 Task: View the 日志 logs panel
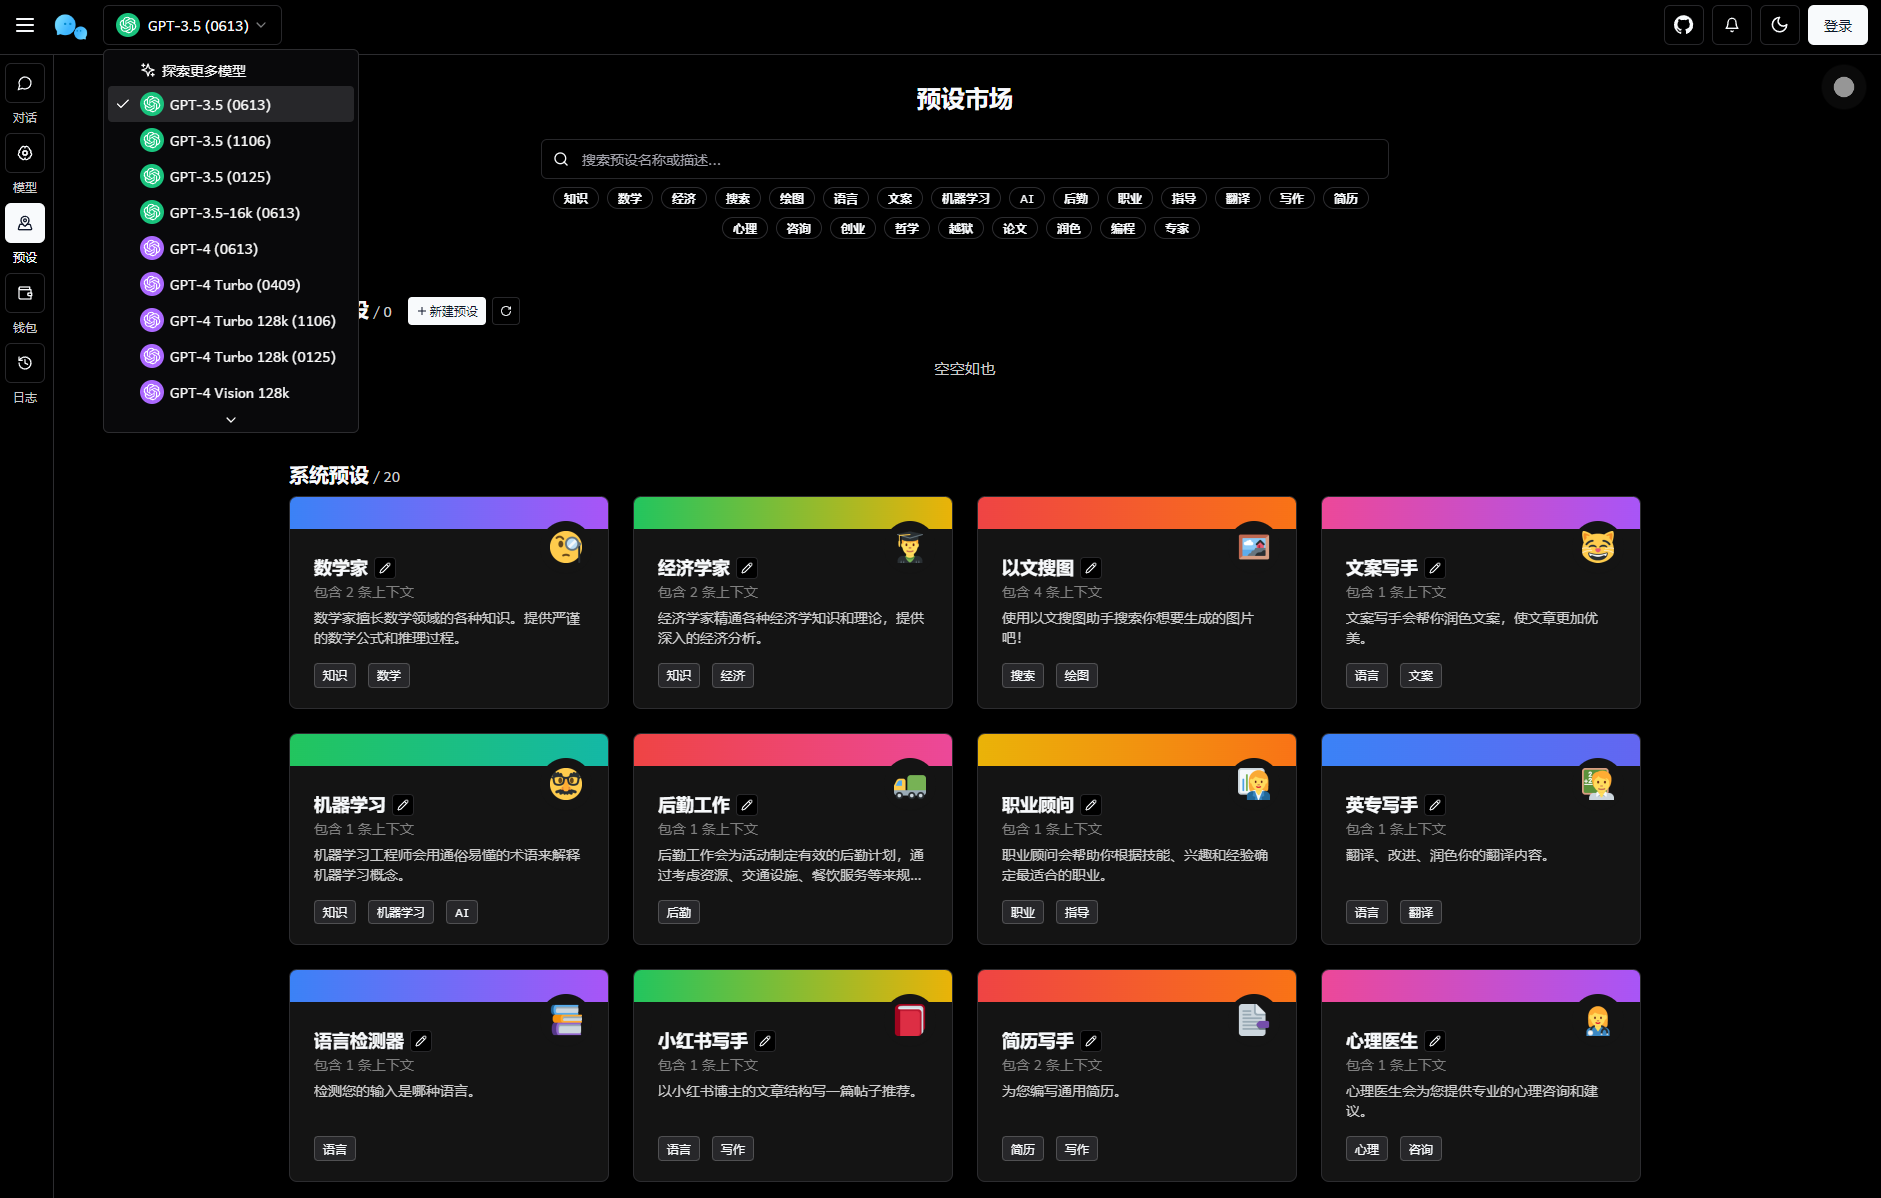click(24, 363)
